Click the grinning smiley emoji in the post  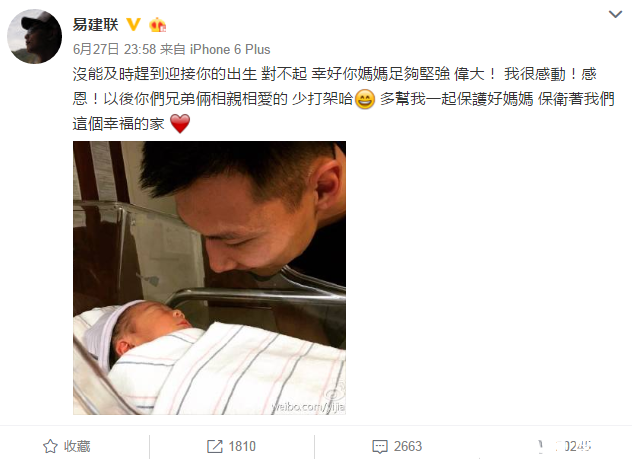pyautogui.click(x=365, y=99)
